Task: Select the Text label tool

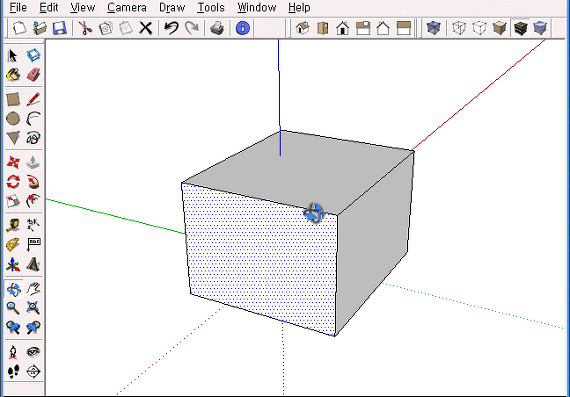Action: click(x=33, y=245)
